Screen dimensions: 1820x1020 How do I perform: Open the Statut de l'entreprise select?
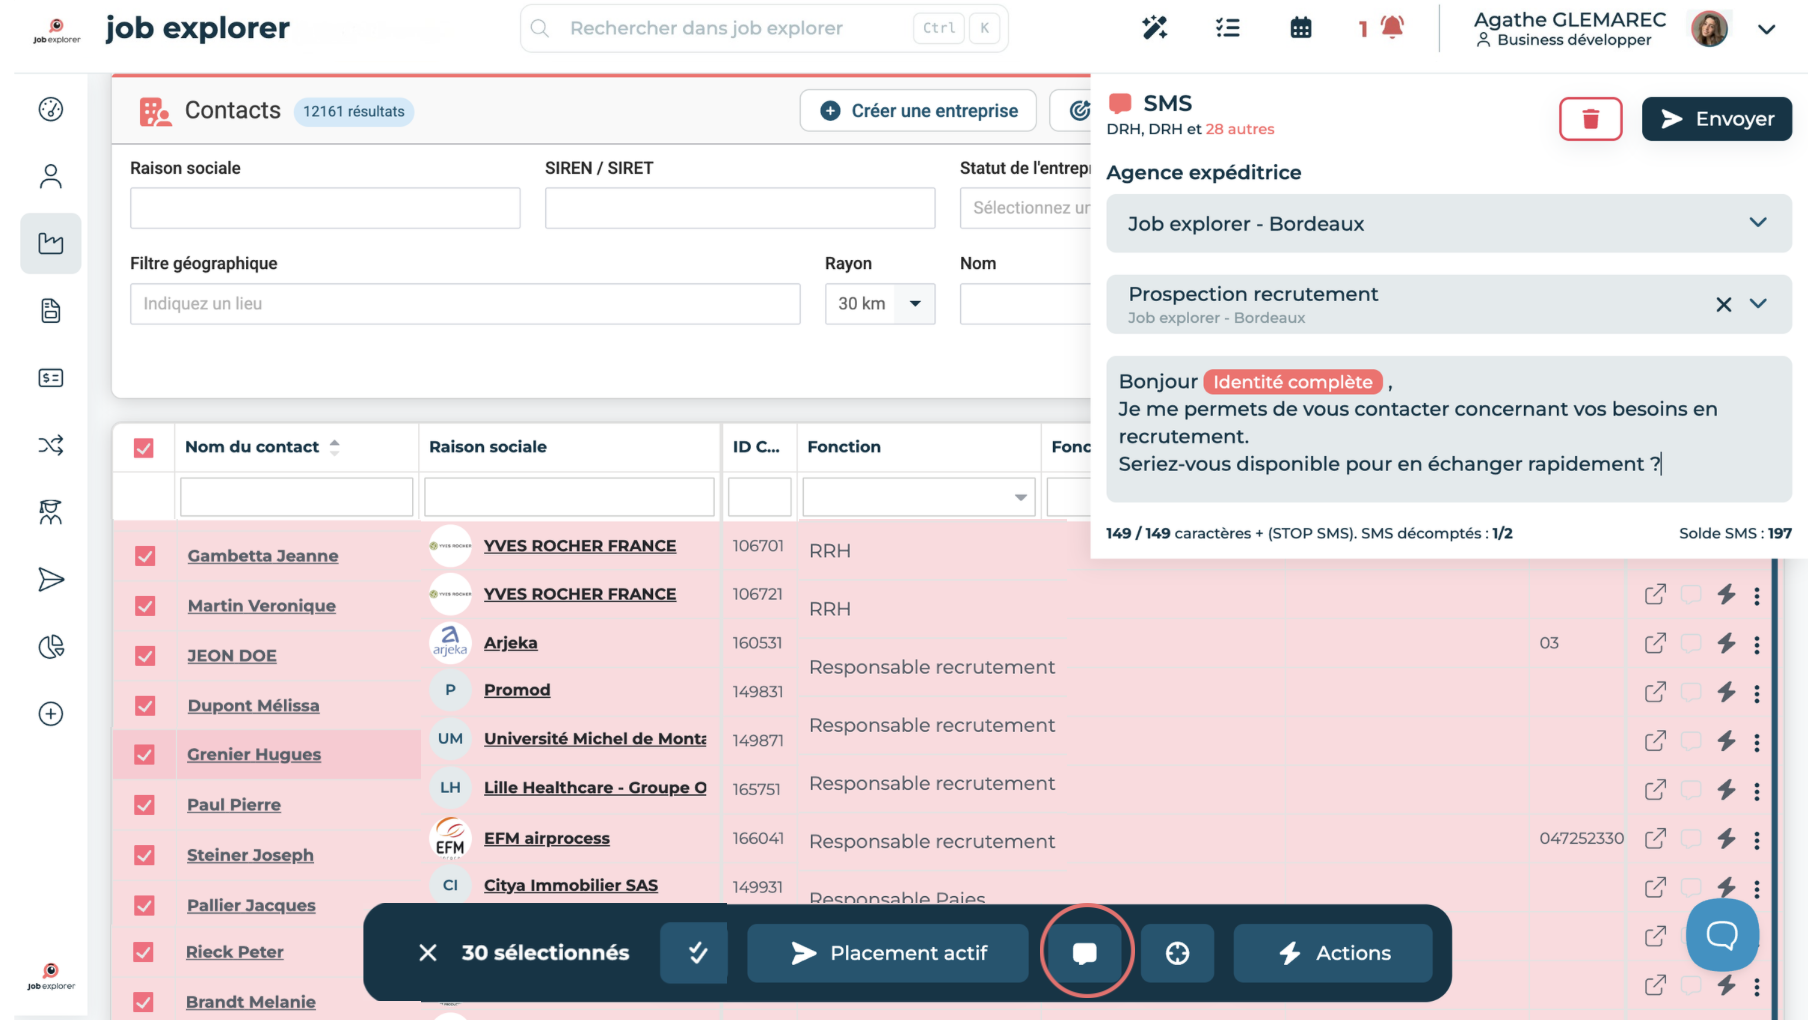point(1026,208)
